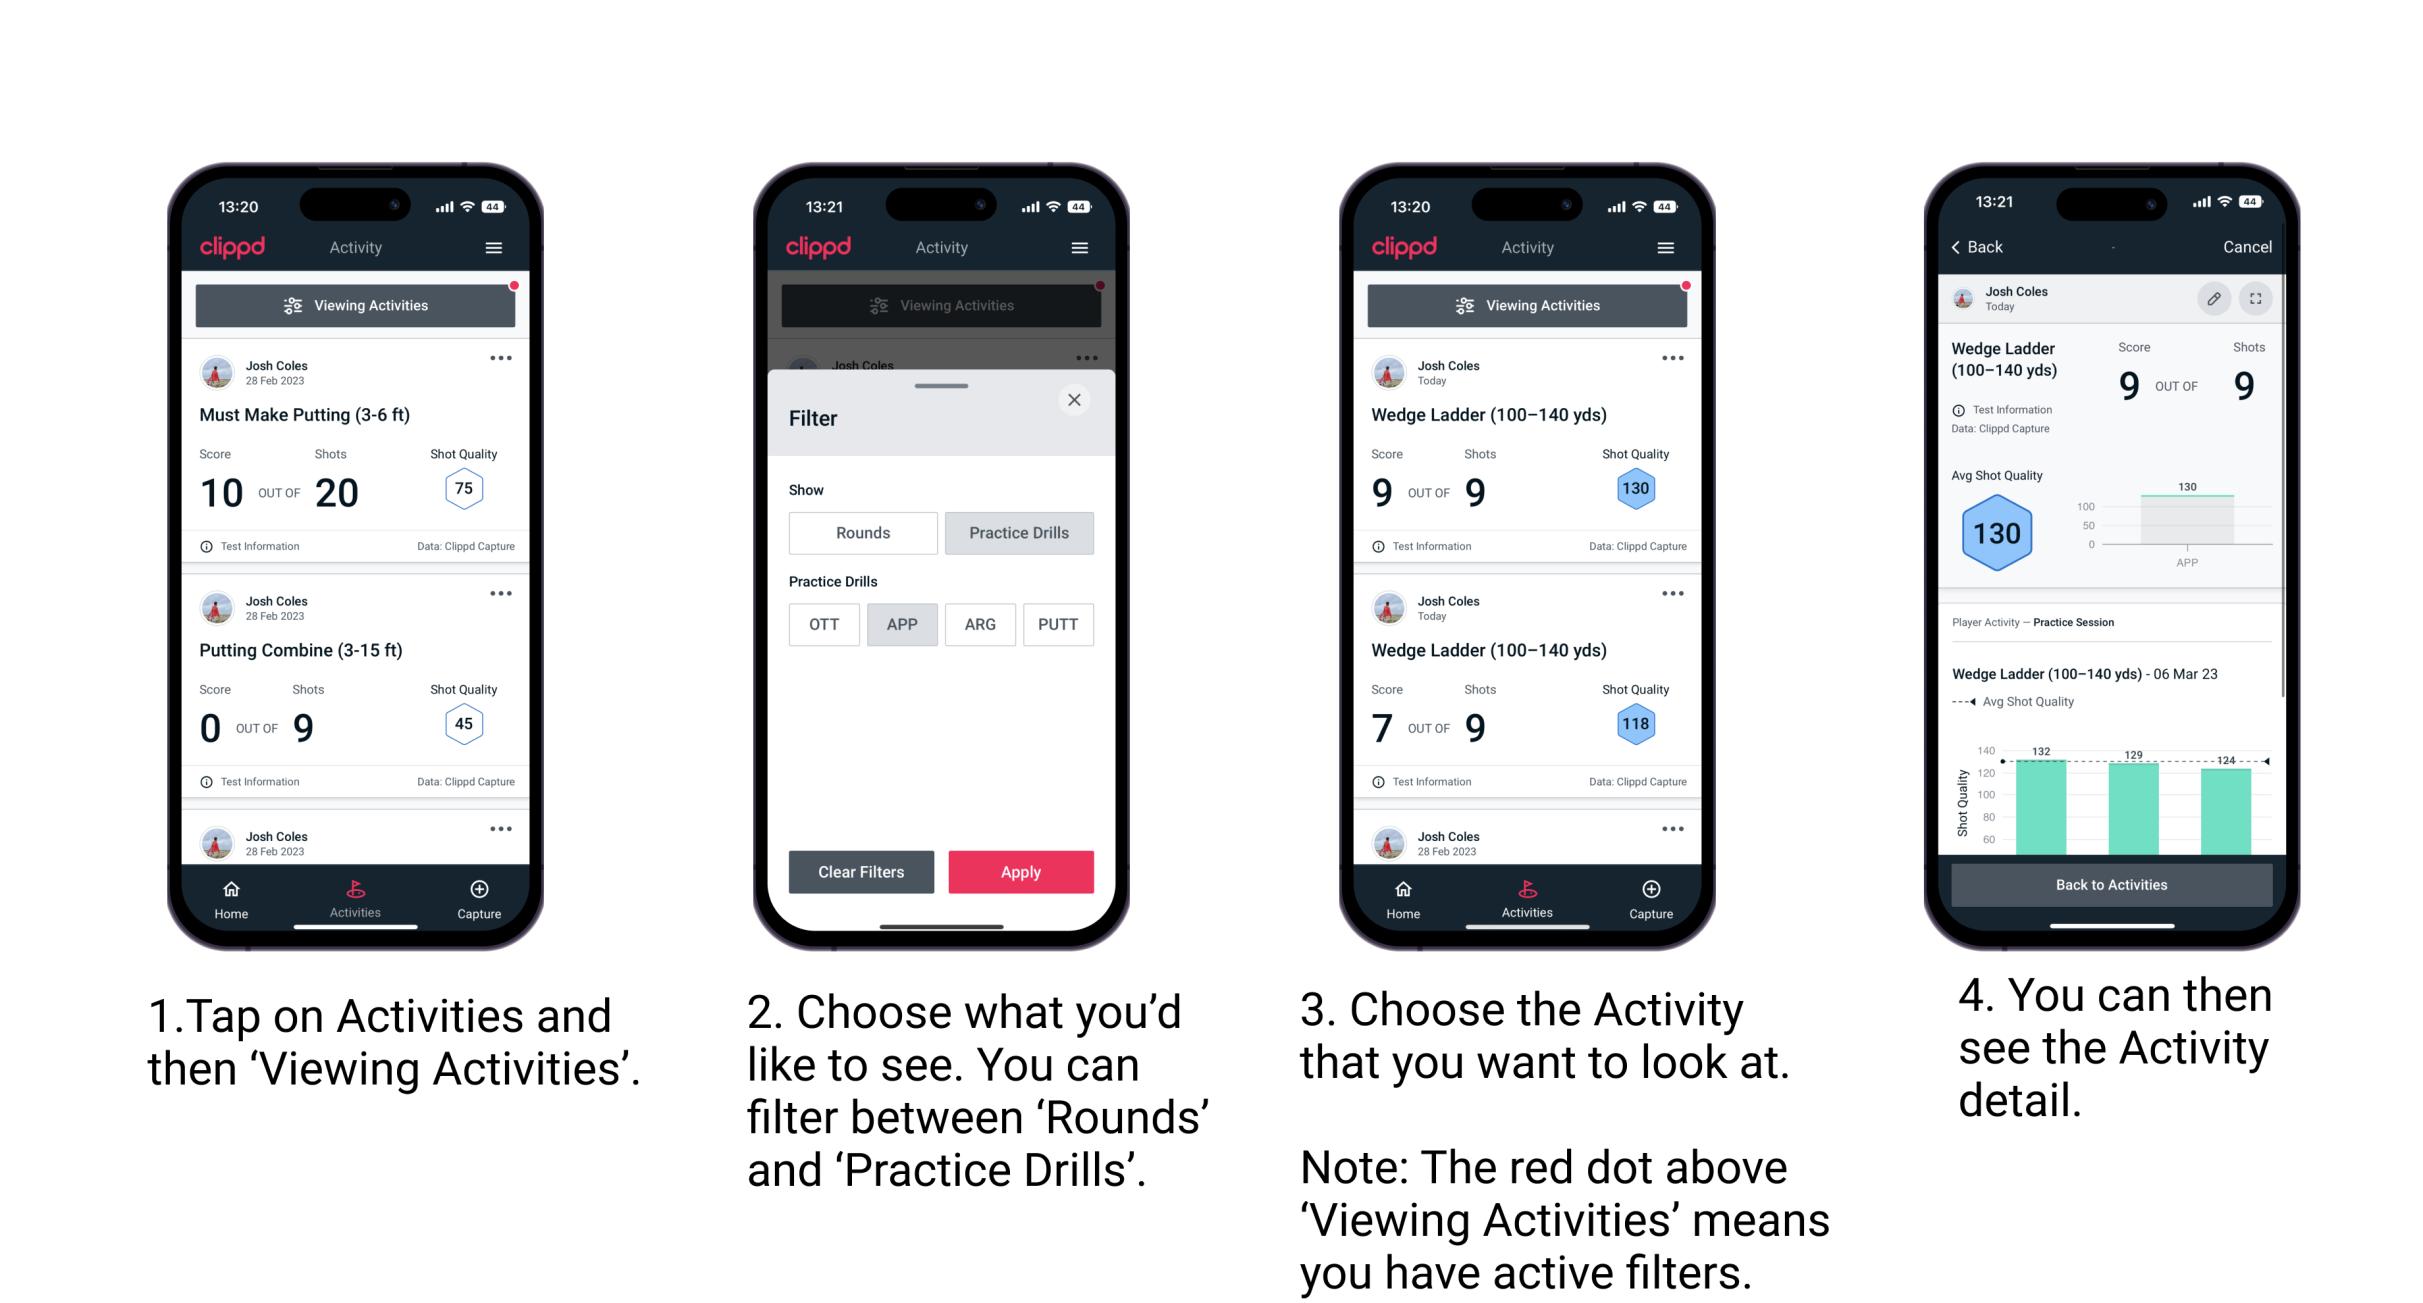Select the 'Practice Drills' toggle button in filter
The width and height of the screenshot is (2423, 1303).
pyautogui.click(x=1019, y=533)
